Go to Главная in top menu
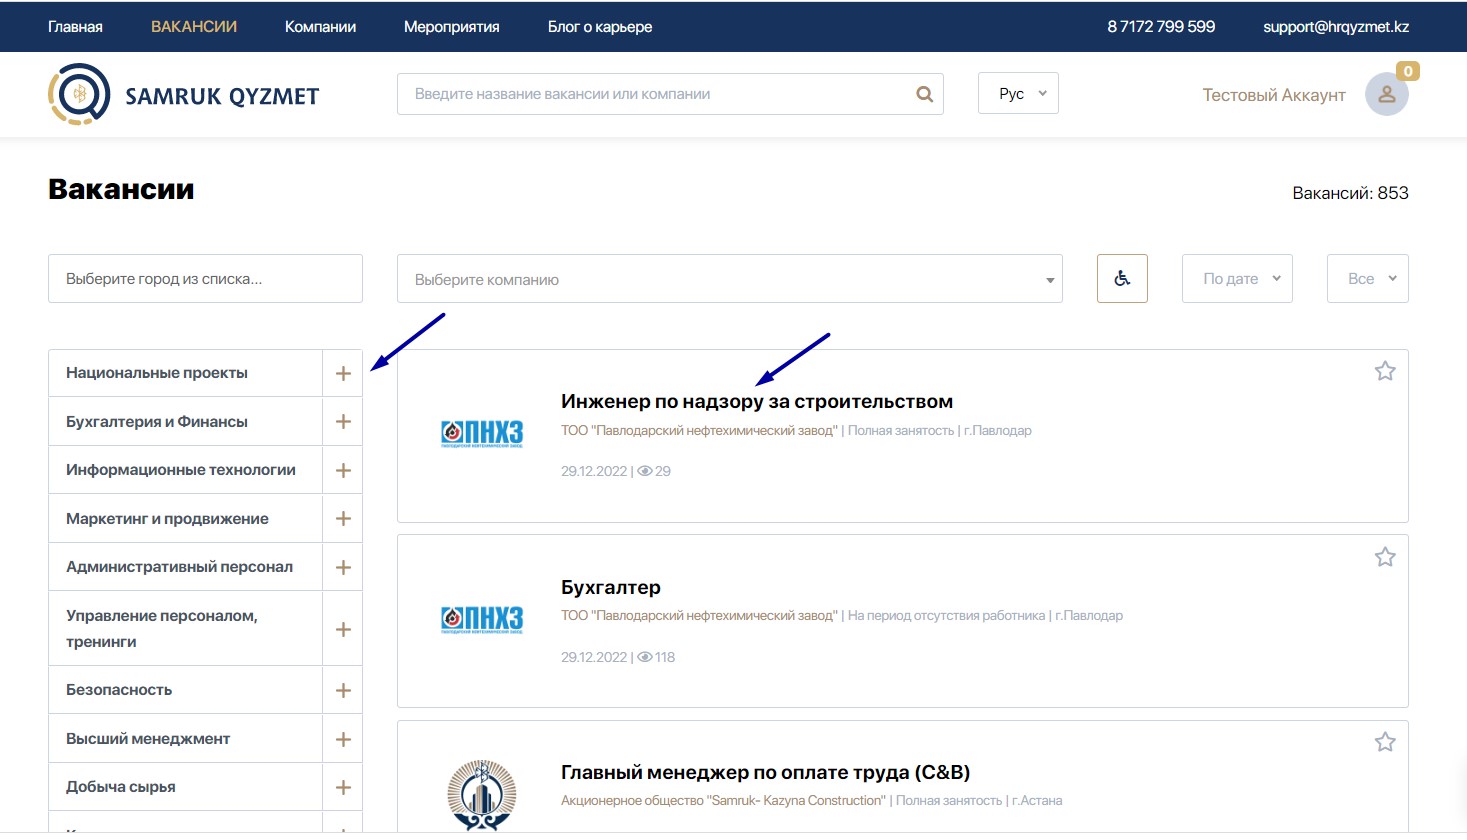This screenshot has width=1467, height=840. [x=75, y=27]
